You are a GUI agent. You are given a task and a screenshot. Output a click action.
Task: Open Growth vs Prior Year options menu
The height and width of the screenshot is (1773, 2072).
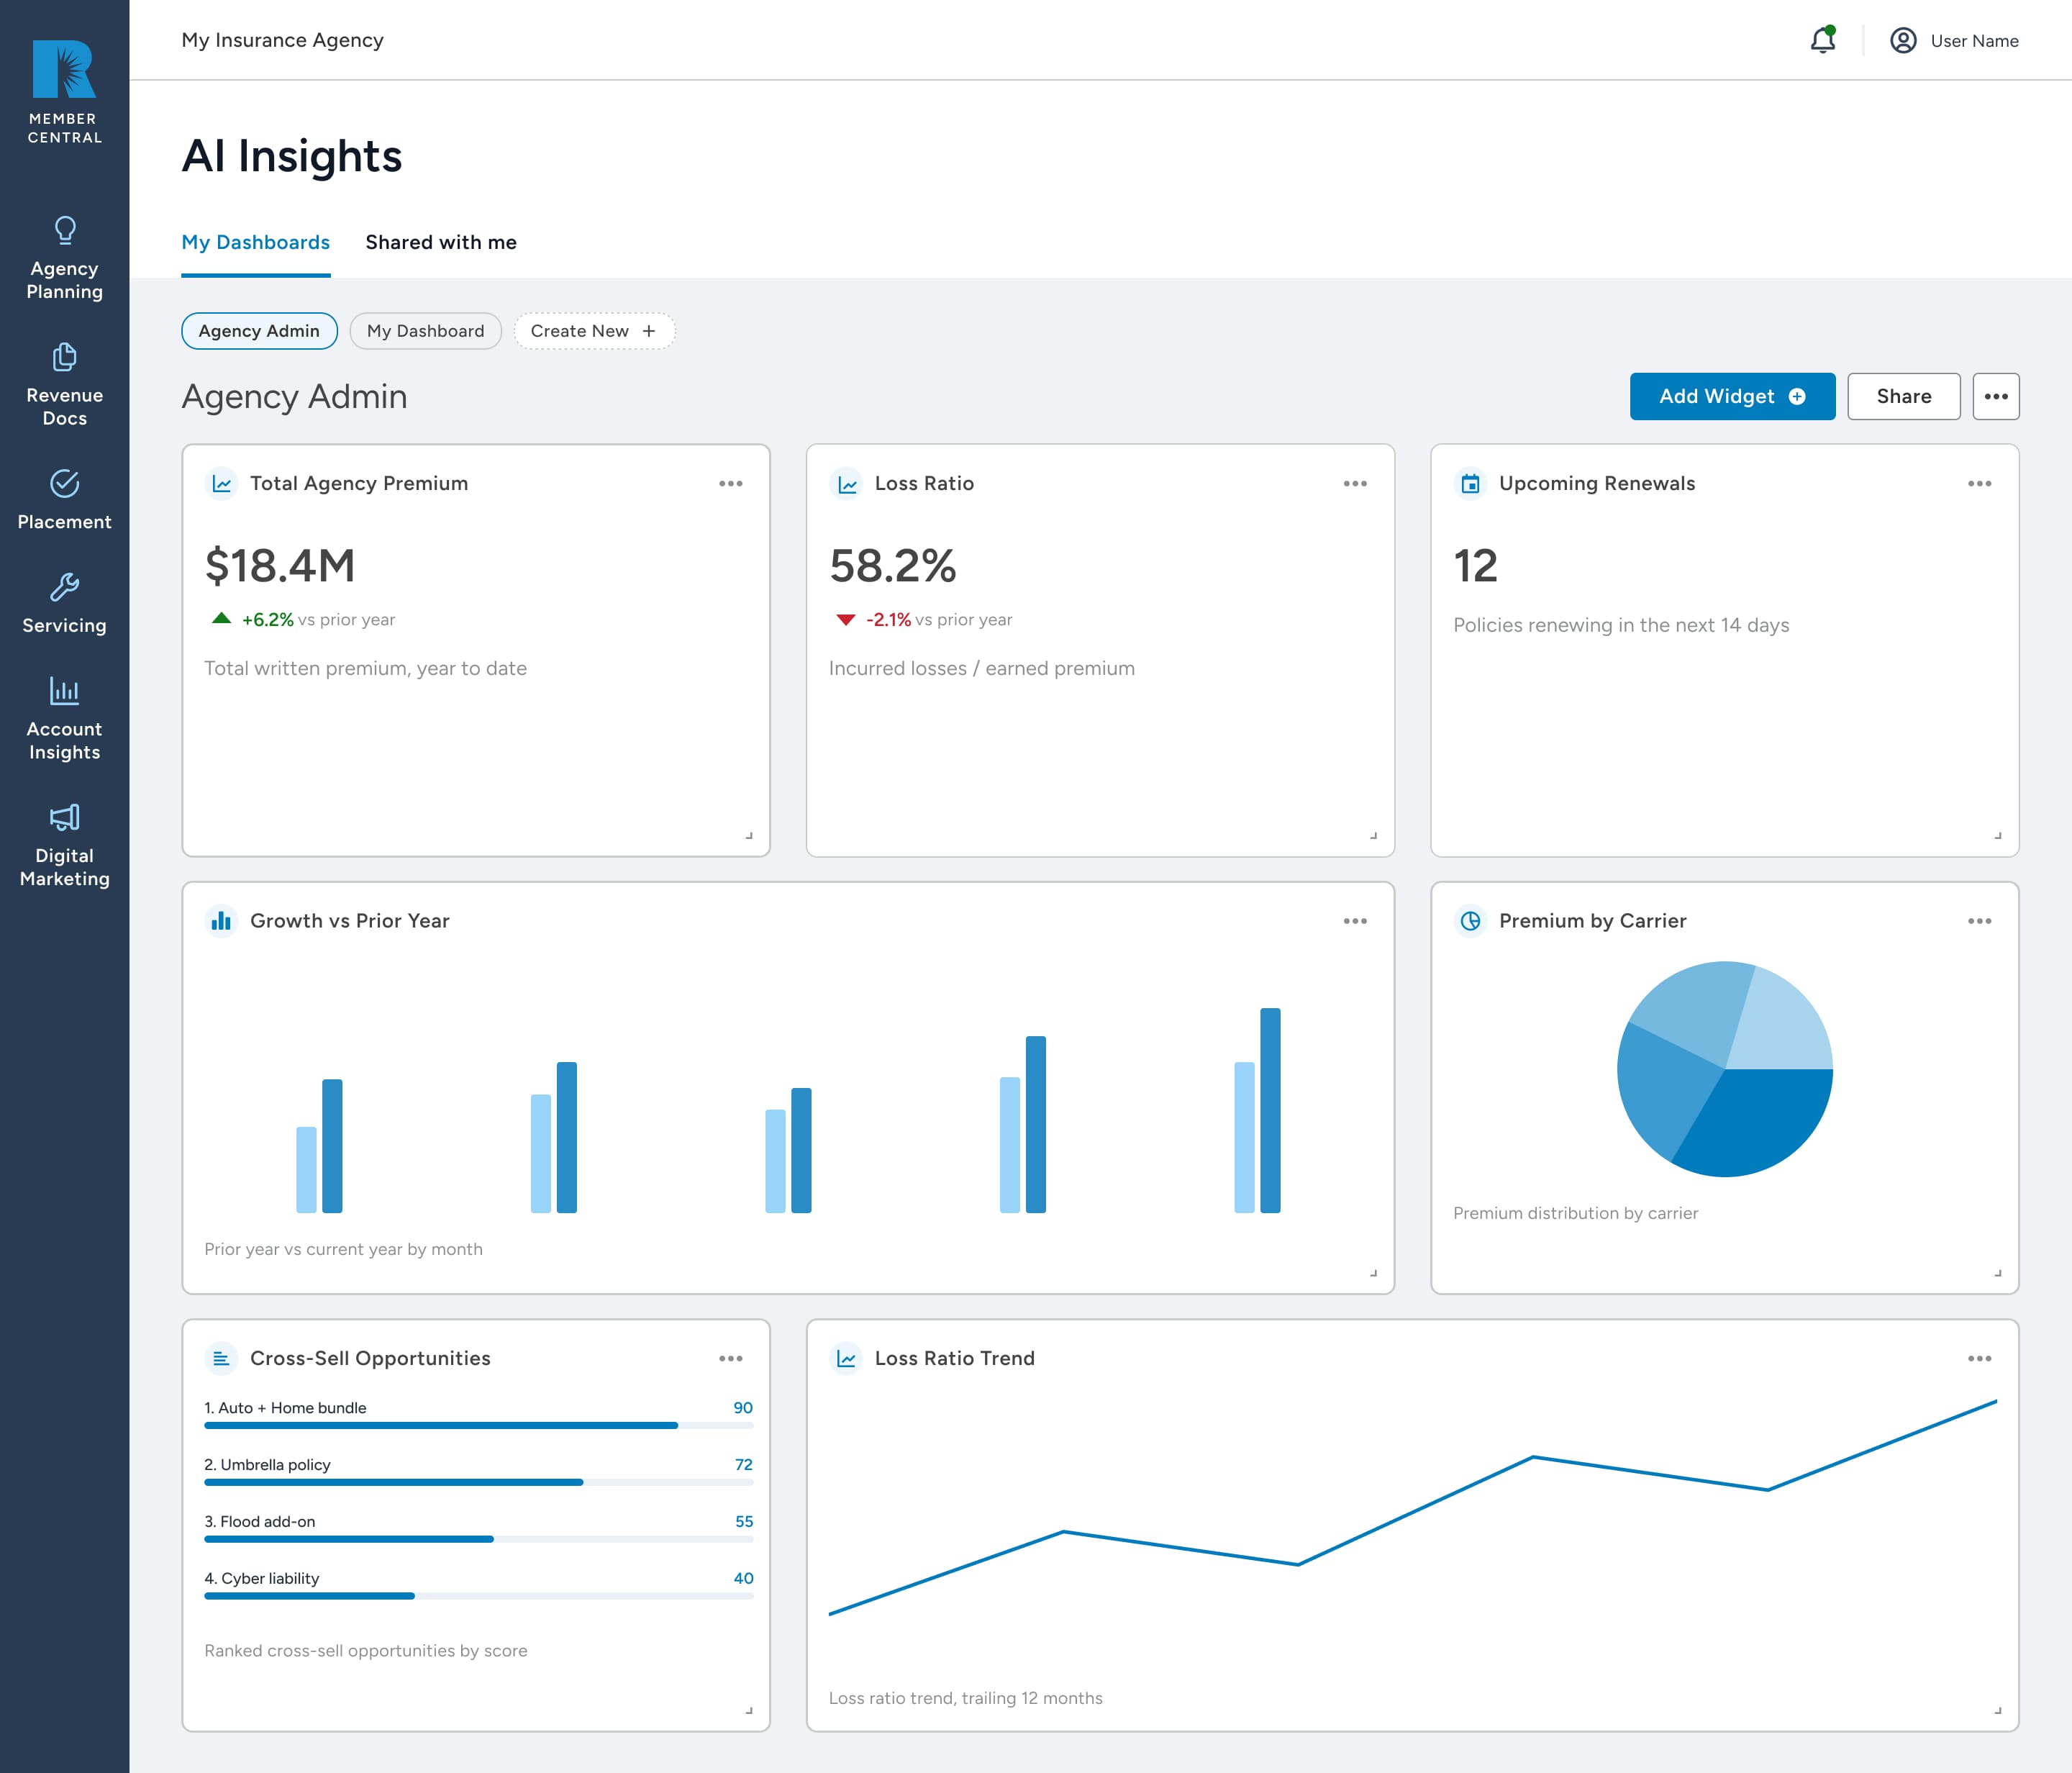[1355, 921]
